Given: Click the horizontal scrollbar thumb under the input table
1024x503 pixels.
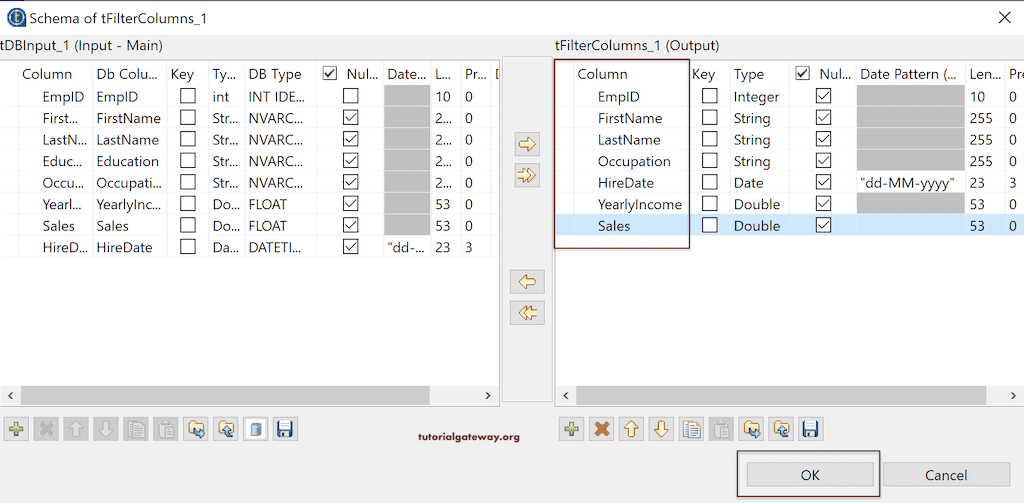Looking at the screenshot, I should tap(225, 395).
